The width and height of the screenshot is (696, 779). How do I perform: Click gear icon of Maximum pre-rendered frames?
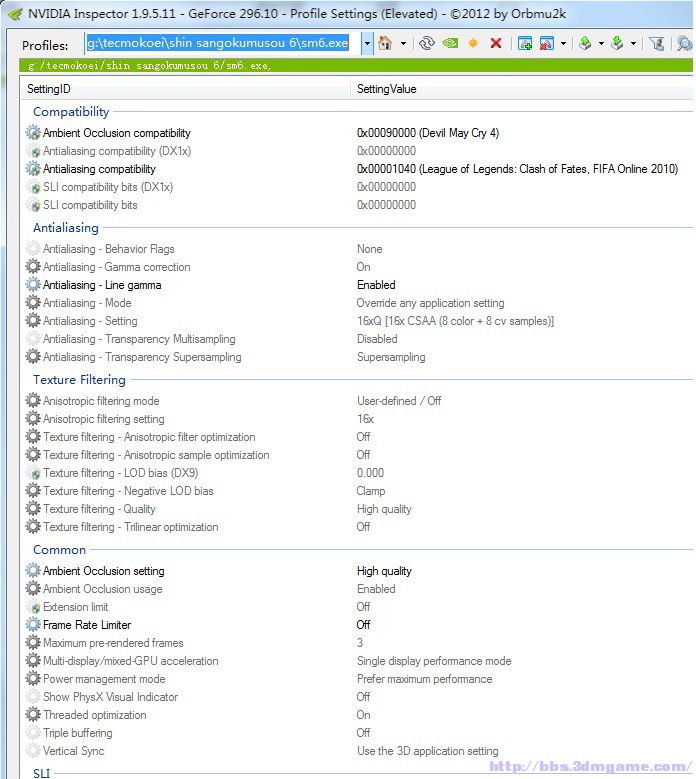point(33,642)
